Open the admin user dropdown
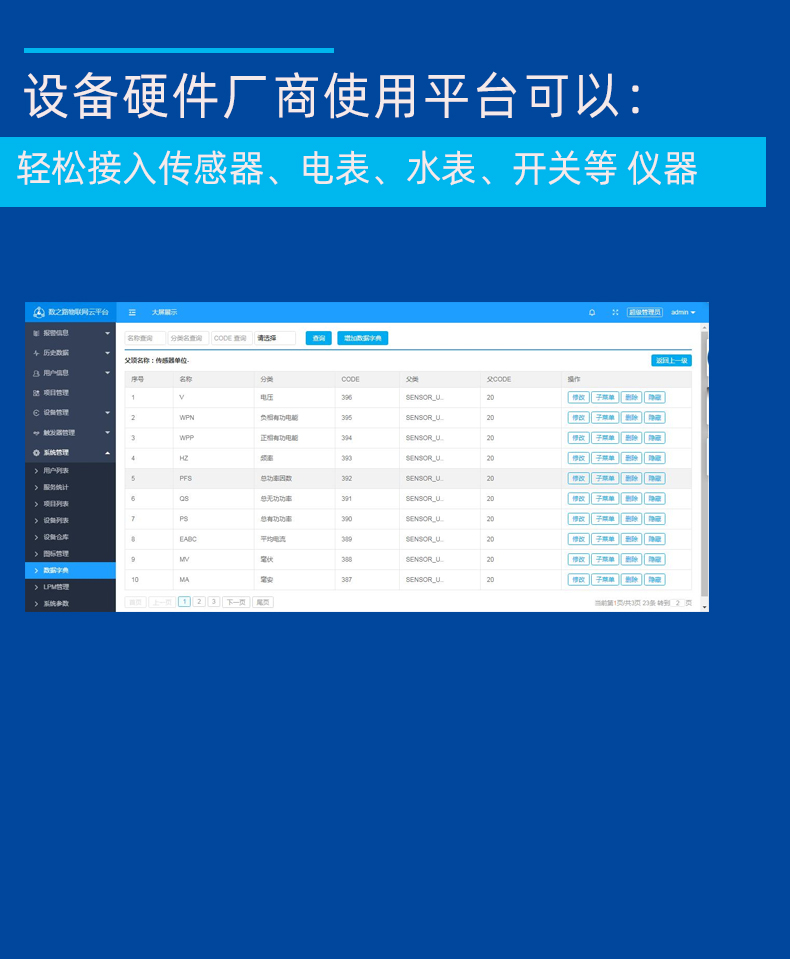 [x=683, y=313]
